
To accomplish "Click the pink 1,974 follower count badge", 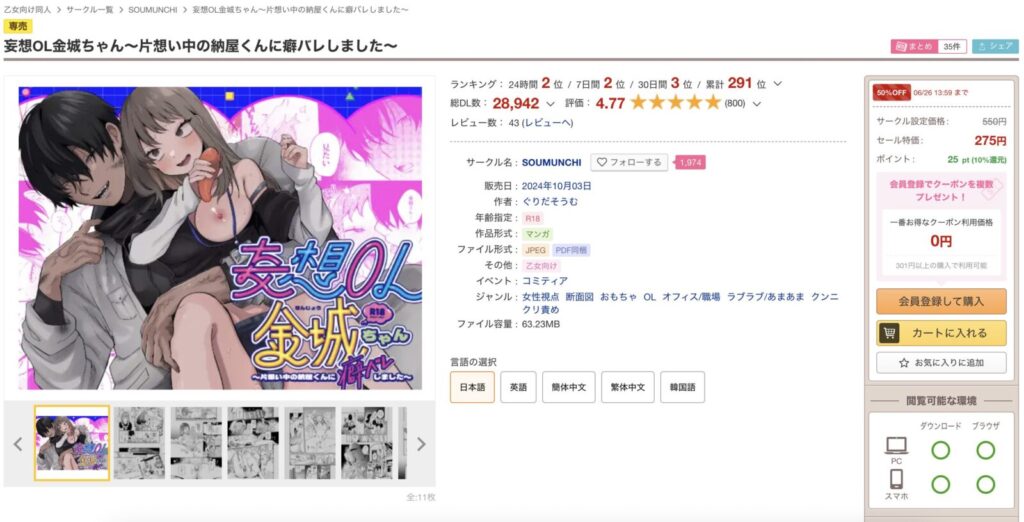I will click(x=690, y=163).
